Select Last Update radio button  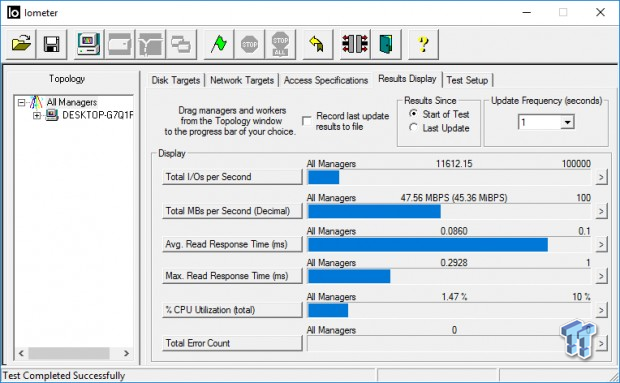413,128
